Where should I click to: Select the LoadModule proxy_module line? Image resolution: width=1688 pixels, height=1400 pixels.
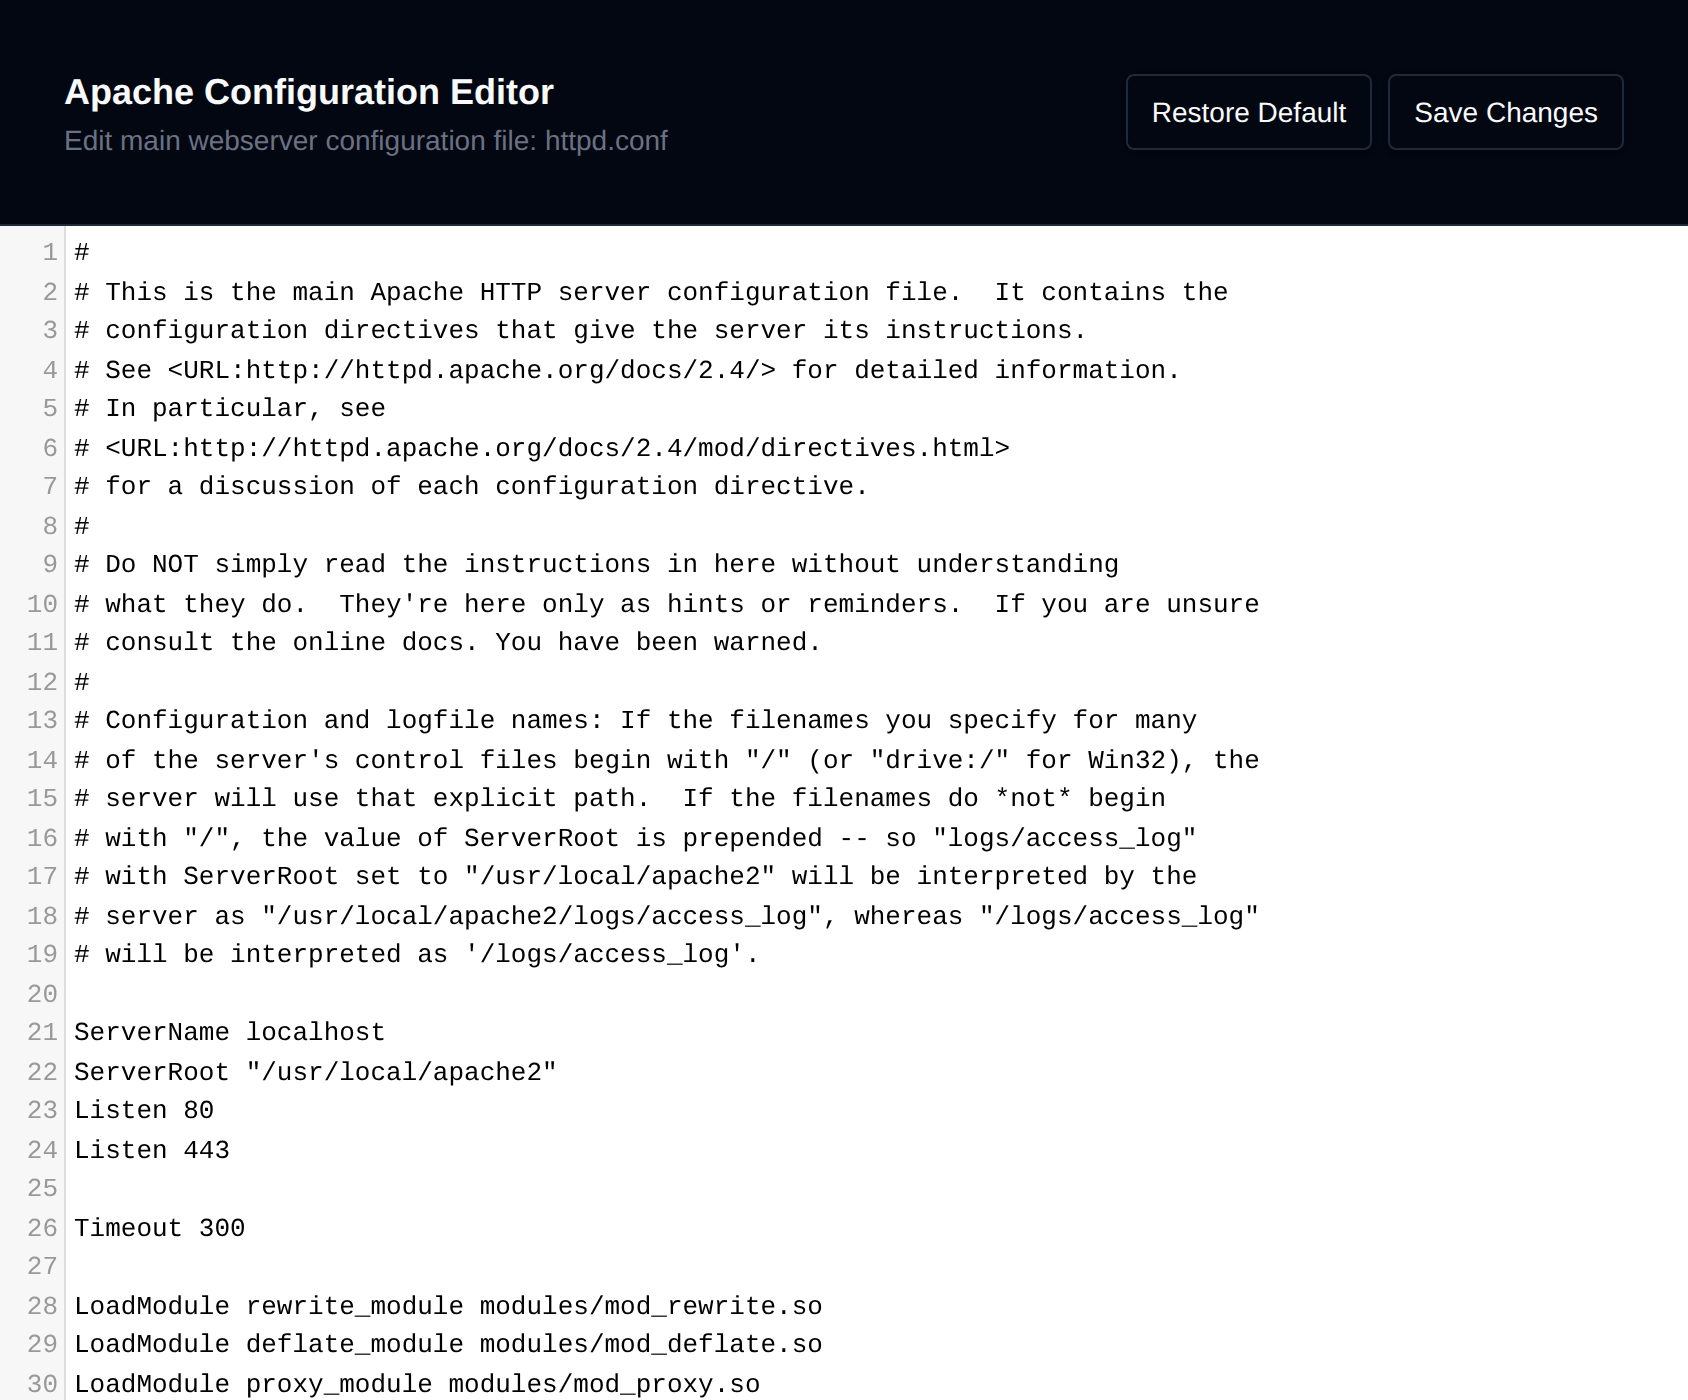(x=417, y=1384)
